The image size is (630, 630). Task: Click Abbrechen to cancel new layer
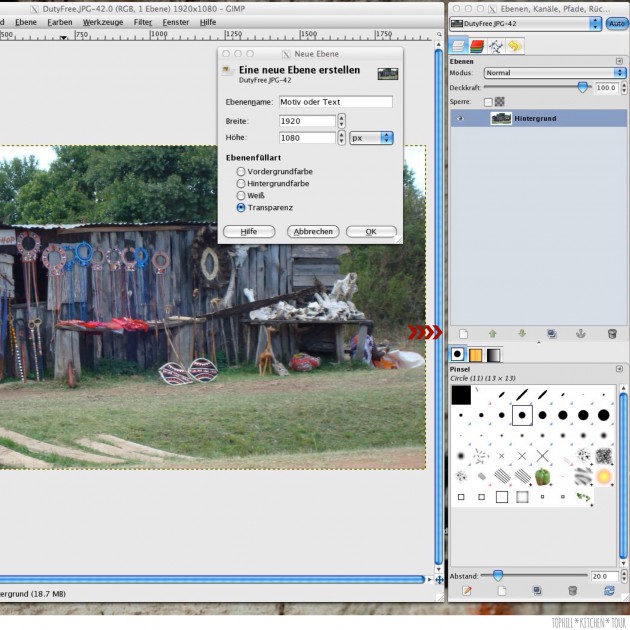tap(313, 231)
